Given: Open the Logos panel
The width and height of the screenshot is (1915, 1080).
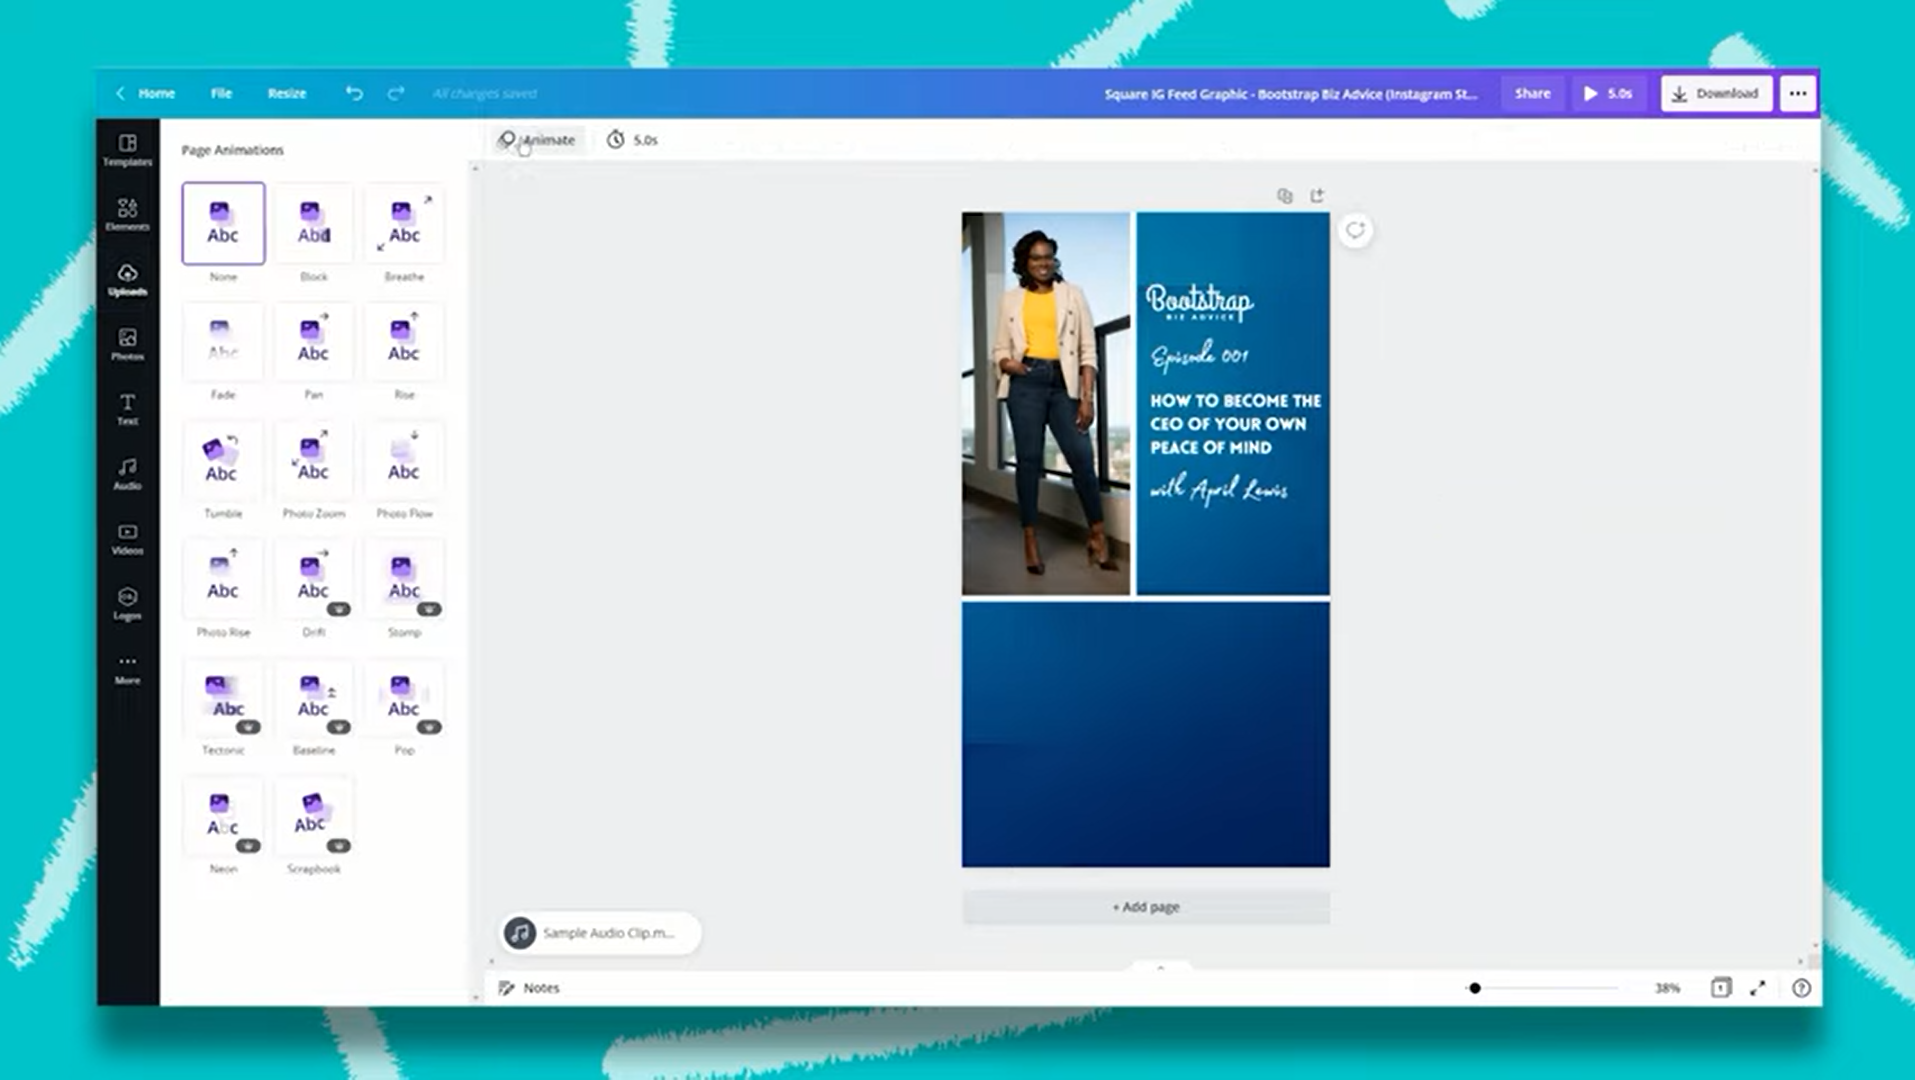Looking at the screenshot, I should click(x=127, y=605).
